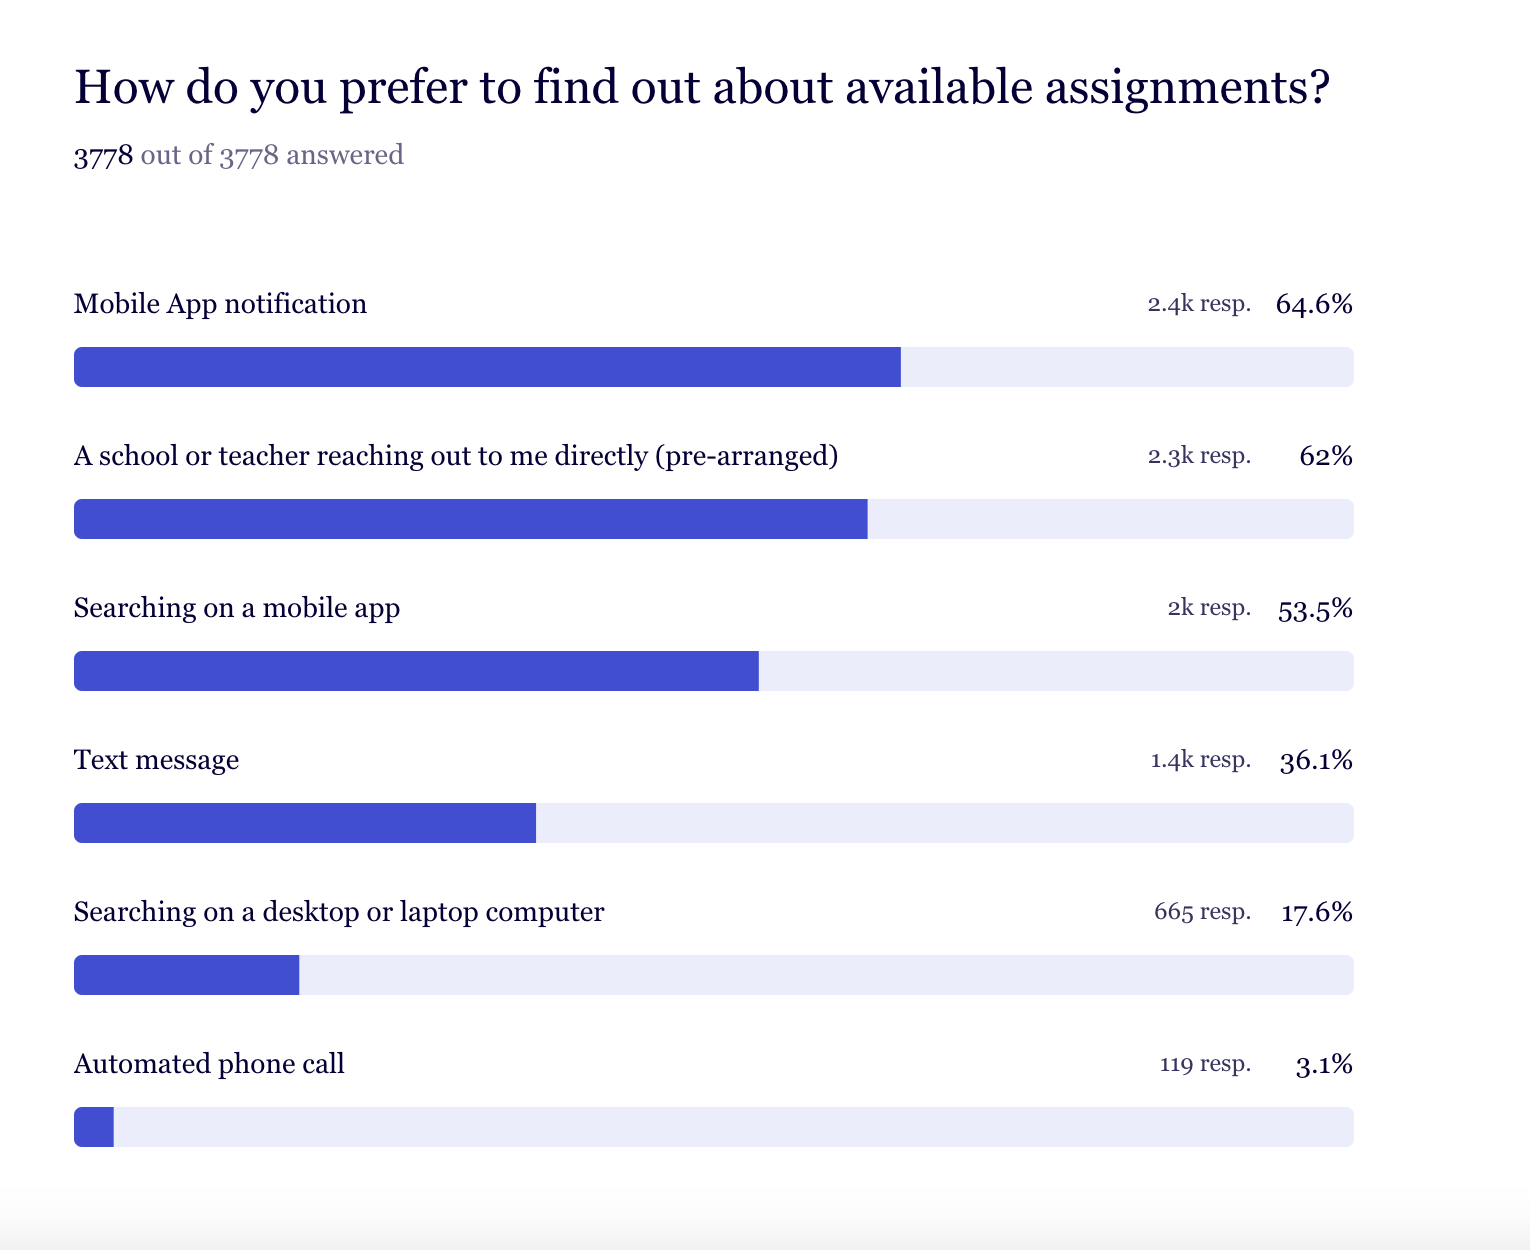1530x1250 pixels.
Task: Select the 'Text message' option label
Action: pos(156,760)
